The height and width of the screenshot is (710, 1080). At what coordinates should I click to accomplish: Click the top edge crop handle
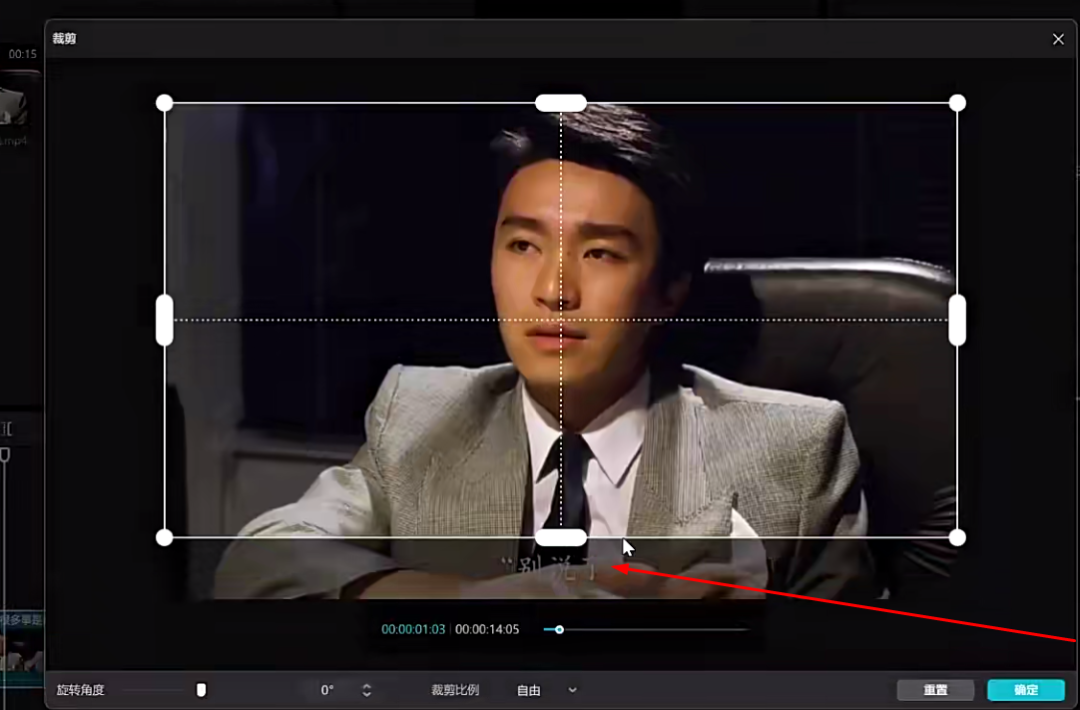click(x=561, y=103)
